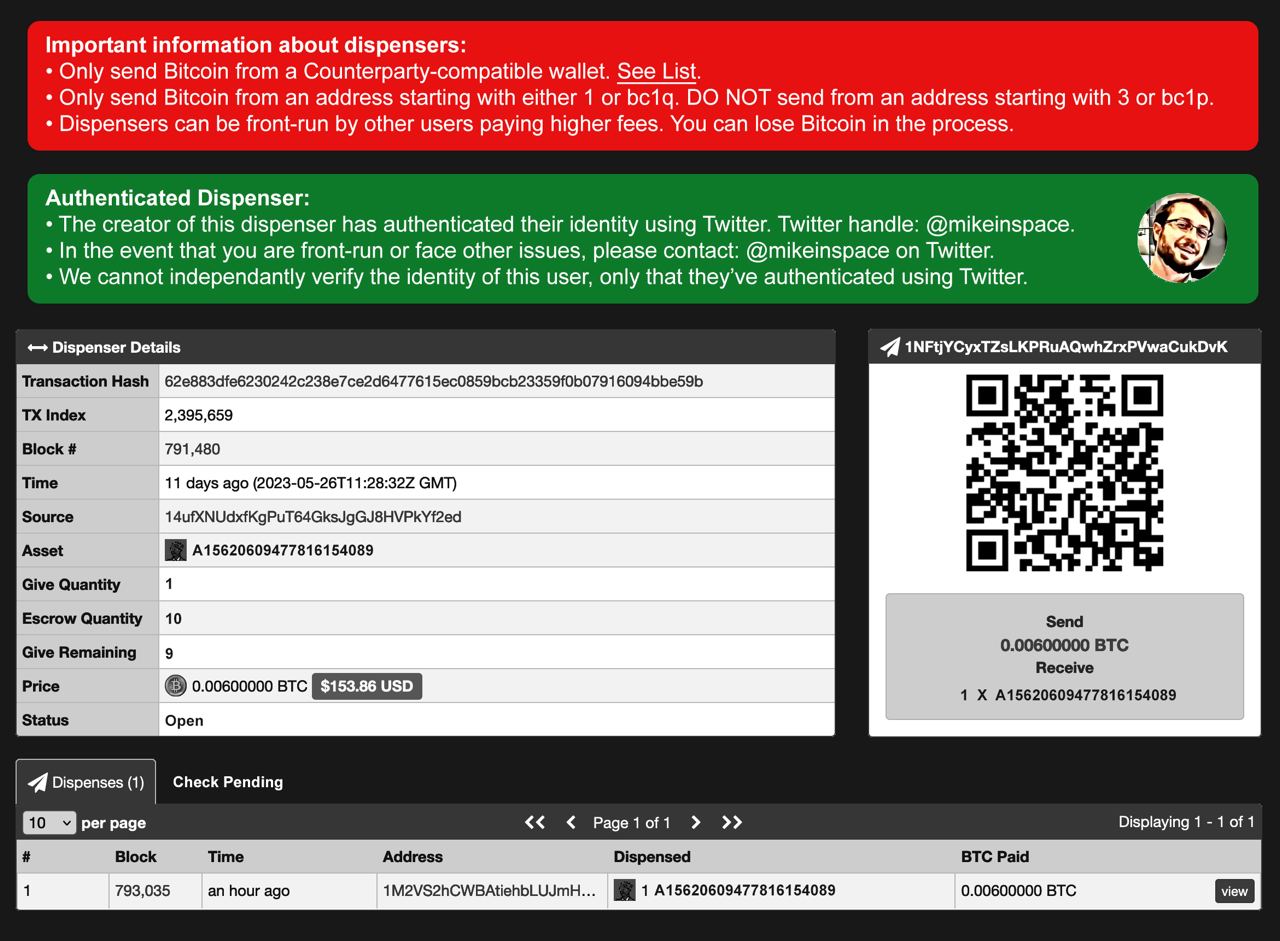This screenshot has height=941, width=1280.
Task: Go to the previous page arrow
Action: [571, 822]
